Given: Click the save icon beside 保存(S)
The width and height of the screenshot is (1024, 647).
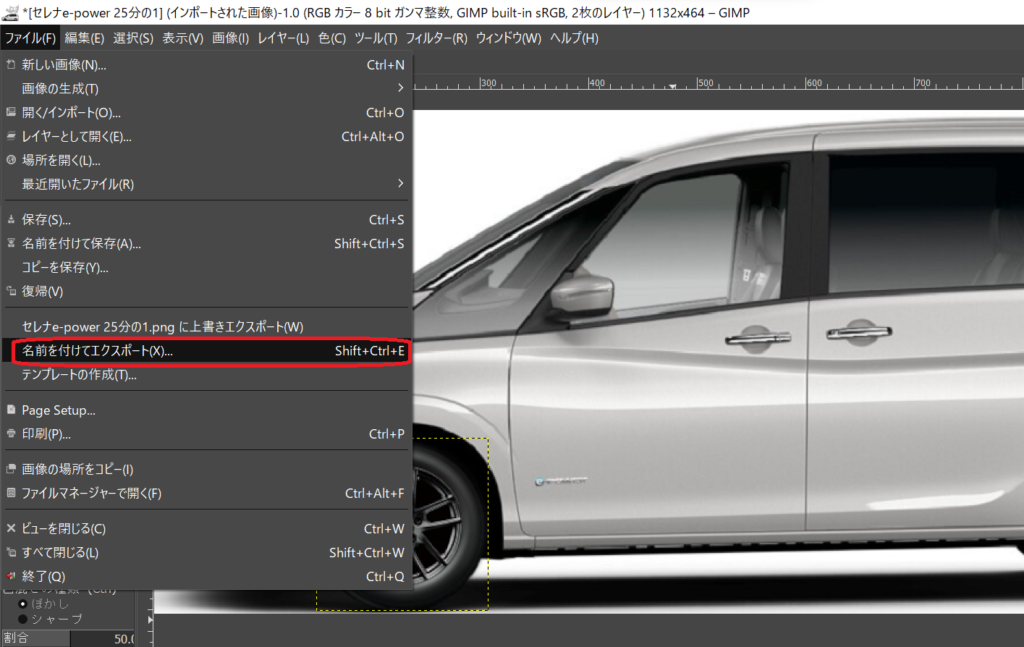Looking at the screenshot, I should click(11, 220).
